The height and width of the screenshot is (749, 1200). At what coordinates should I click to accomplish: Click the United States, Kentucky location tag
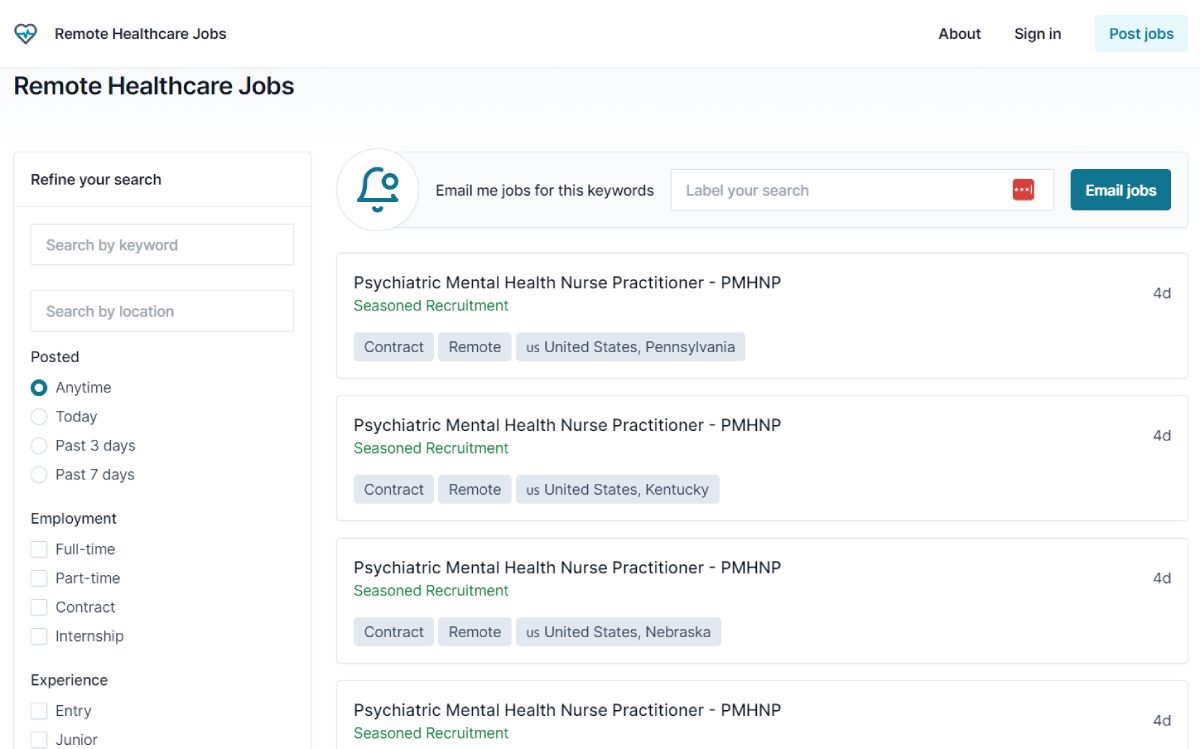coord(618,490)
